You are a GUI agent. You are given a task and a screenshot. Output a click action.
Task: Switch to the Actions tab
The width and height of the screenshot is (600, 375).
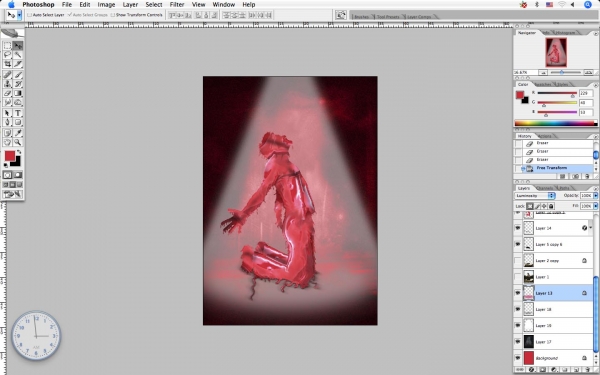545,136
